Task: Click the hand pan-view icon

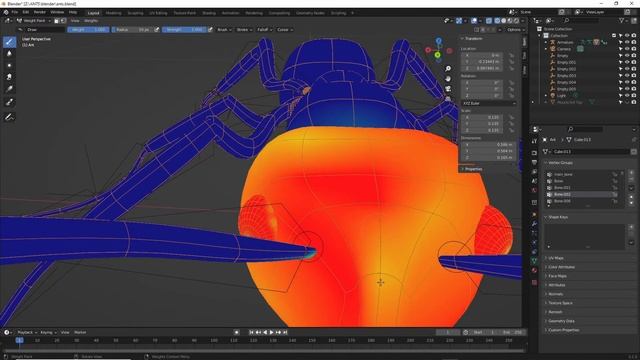Action: [x=448, y=78]
